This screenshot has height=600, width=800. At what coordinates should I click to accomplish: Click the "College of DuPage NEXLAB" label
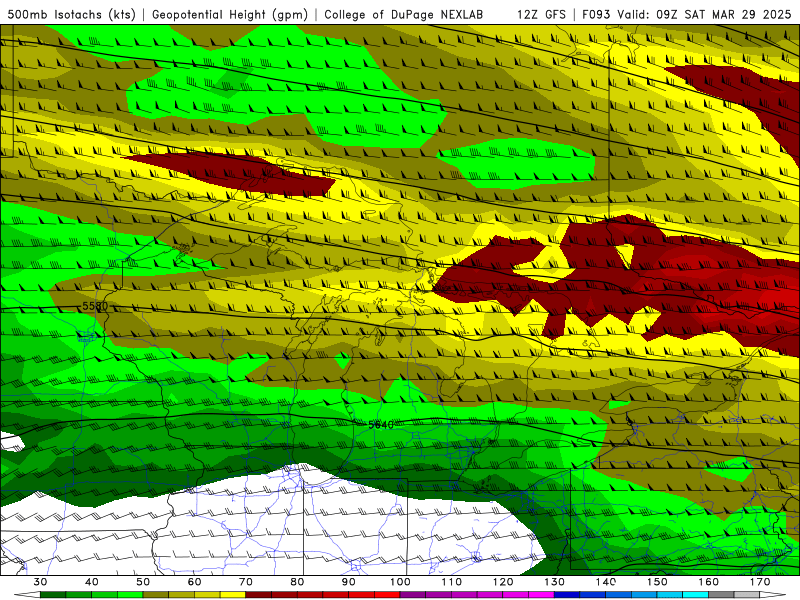click(x=404, y=15)
